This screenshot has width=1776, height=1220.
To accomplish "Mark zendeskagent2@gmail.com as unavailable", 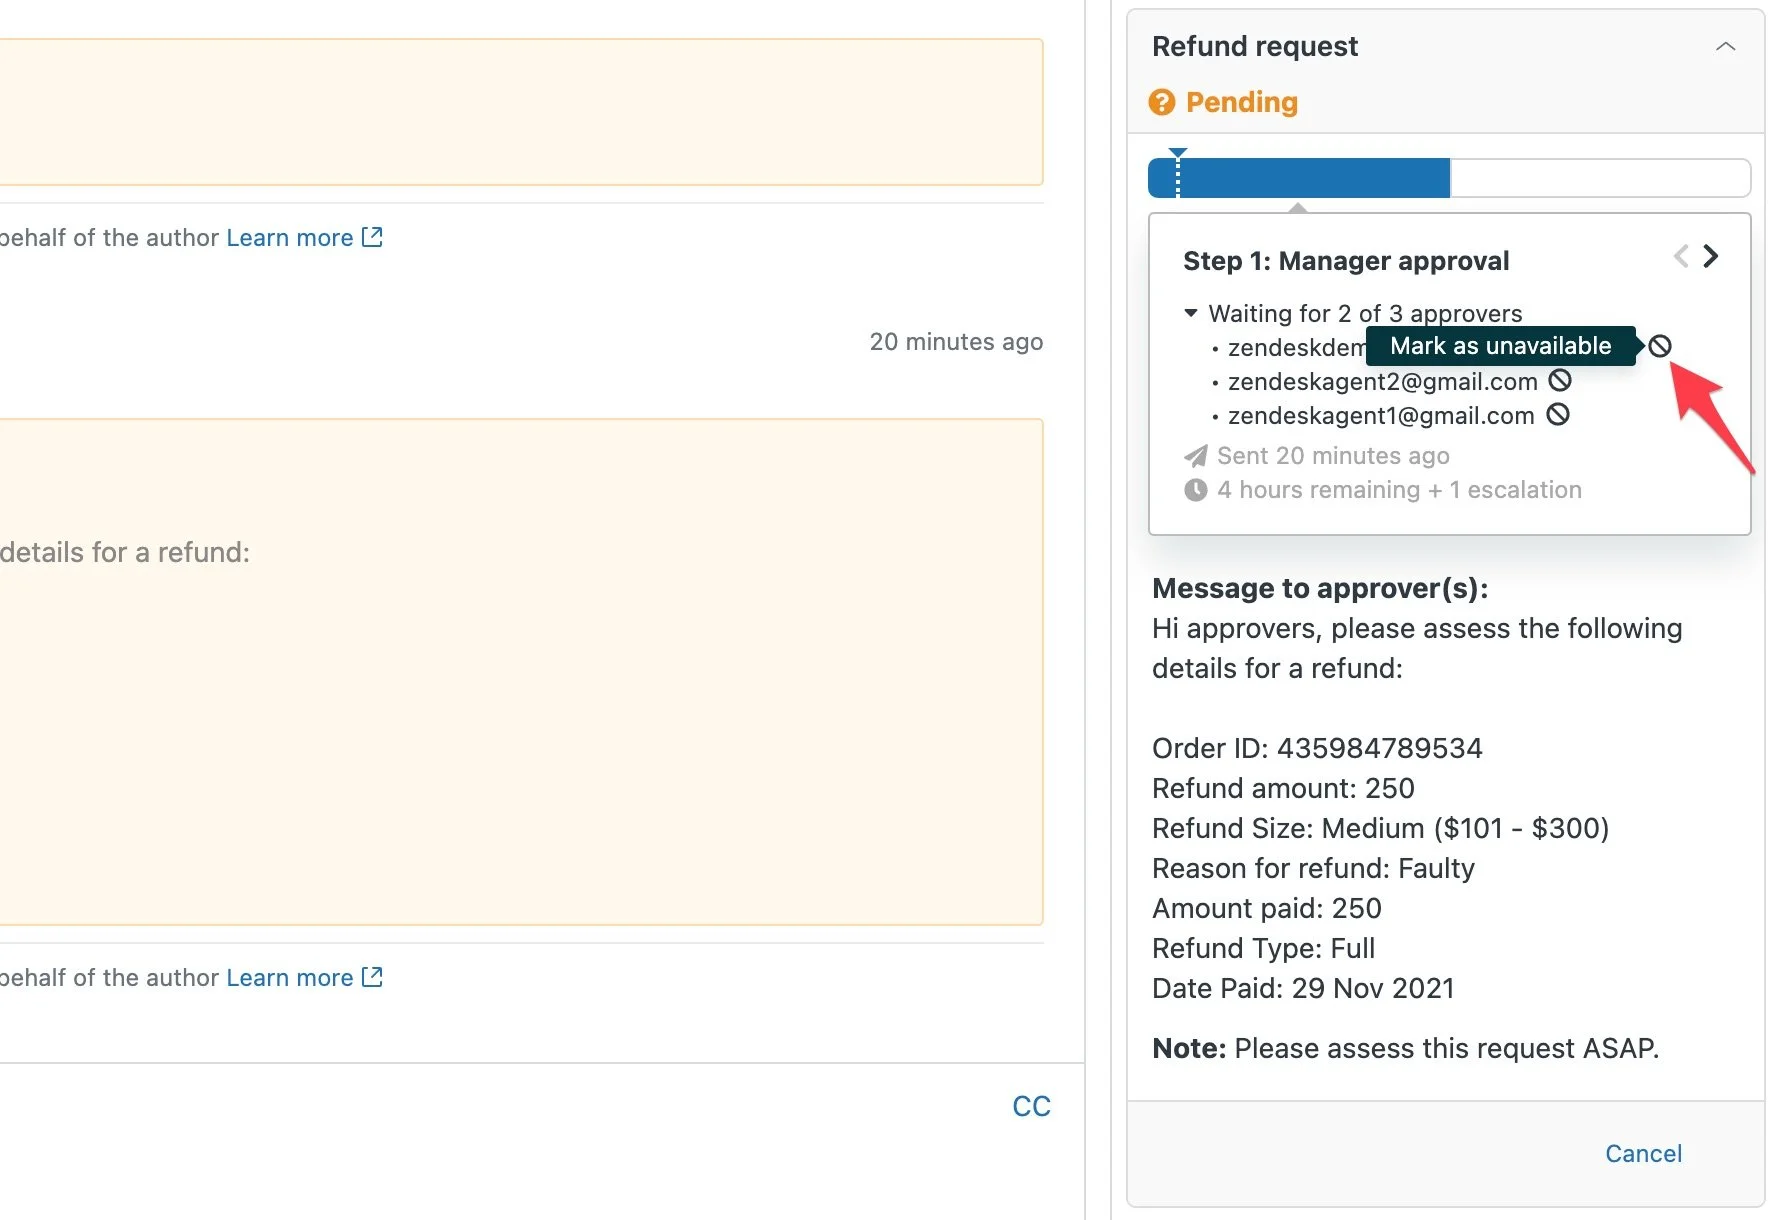I will coord(1560,380).
